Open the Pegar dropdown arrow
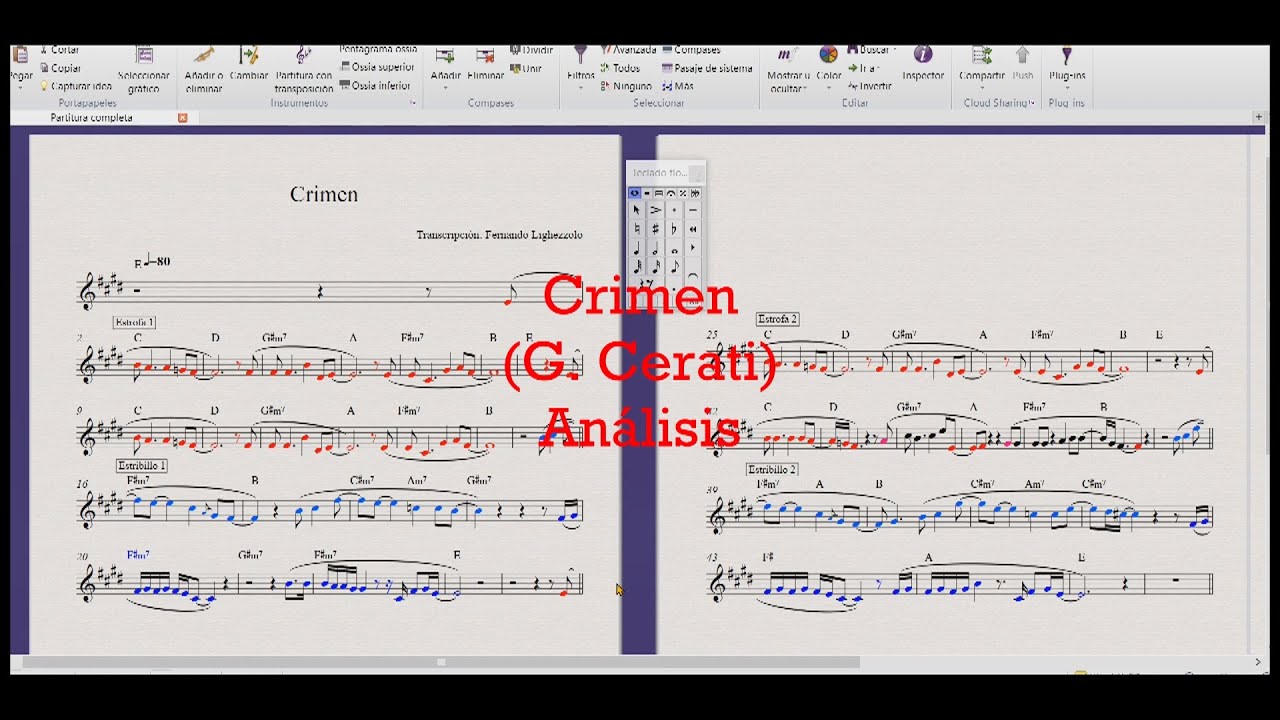The image size is (1280, 720). point(20,88)
